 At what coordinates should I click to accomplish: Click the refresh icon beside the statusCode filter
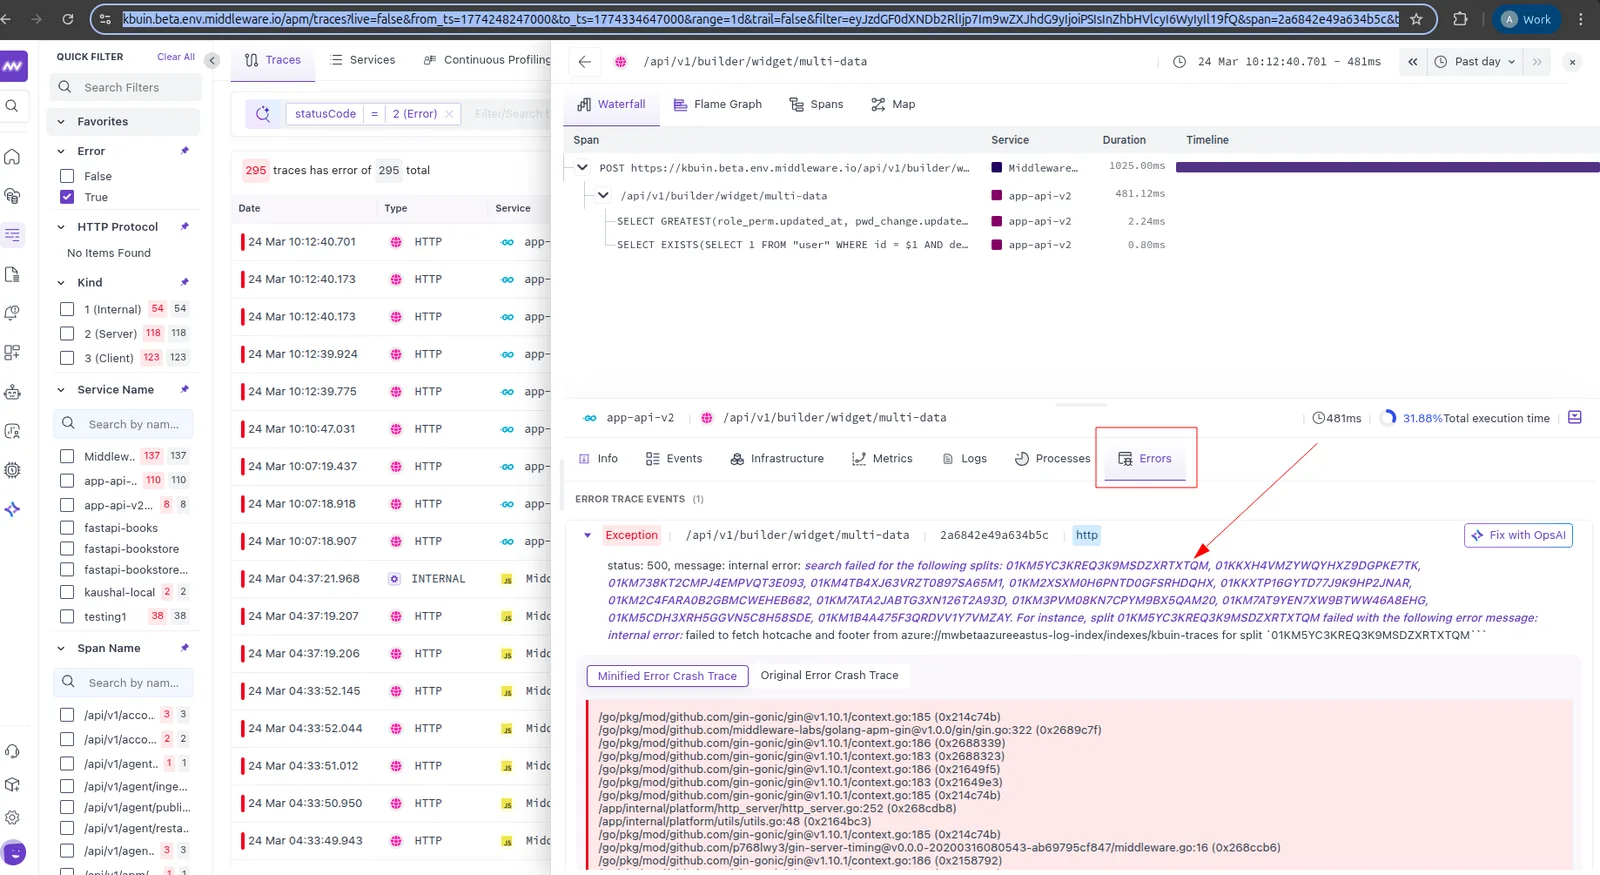click(x=263, y=114)
